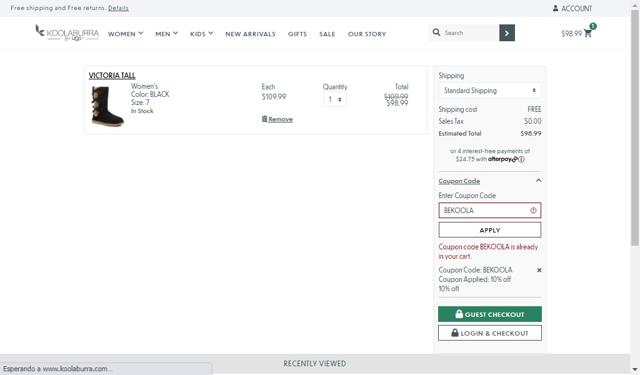
Task: Click the Afterpay info icon
Action: 521,160
